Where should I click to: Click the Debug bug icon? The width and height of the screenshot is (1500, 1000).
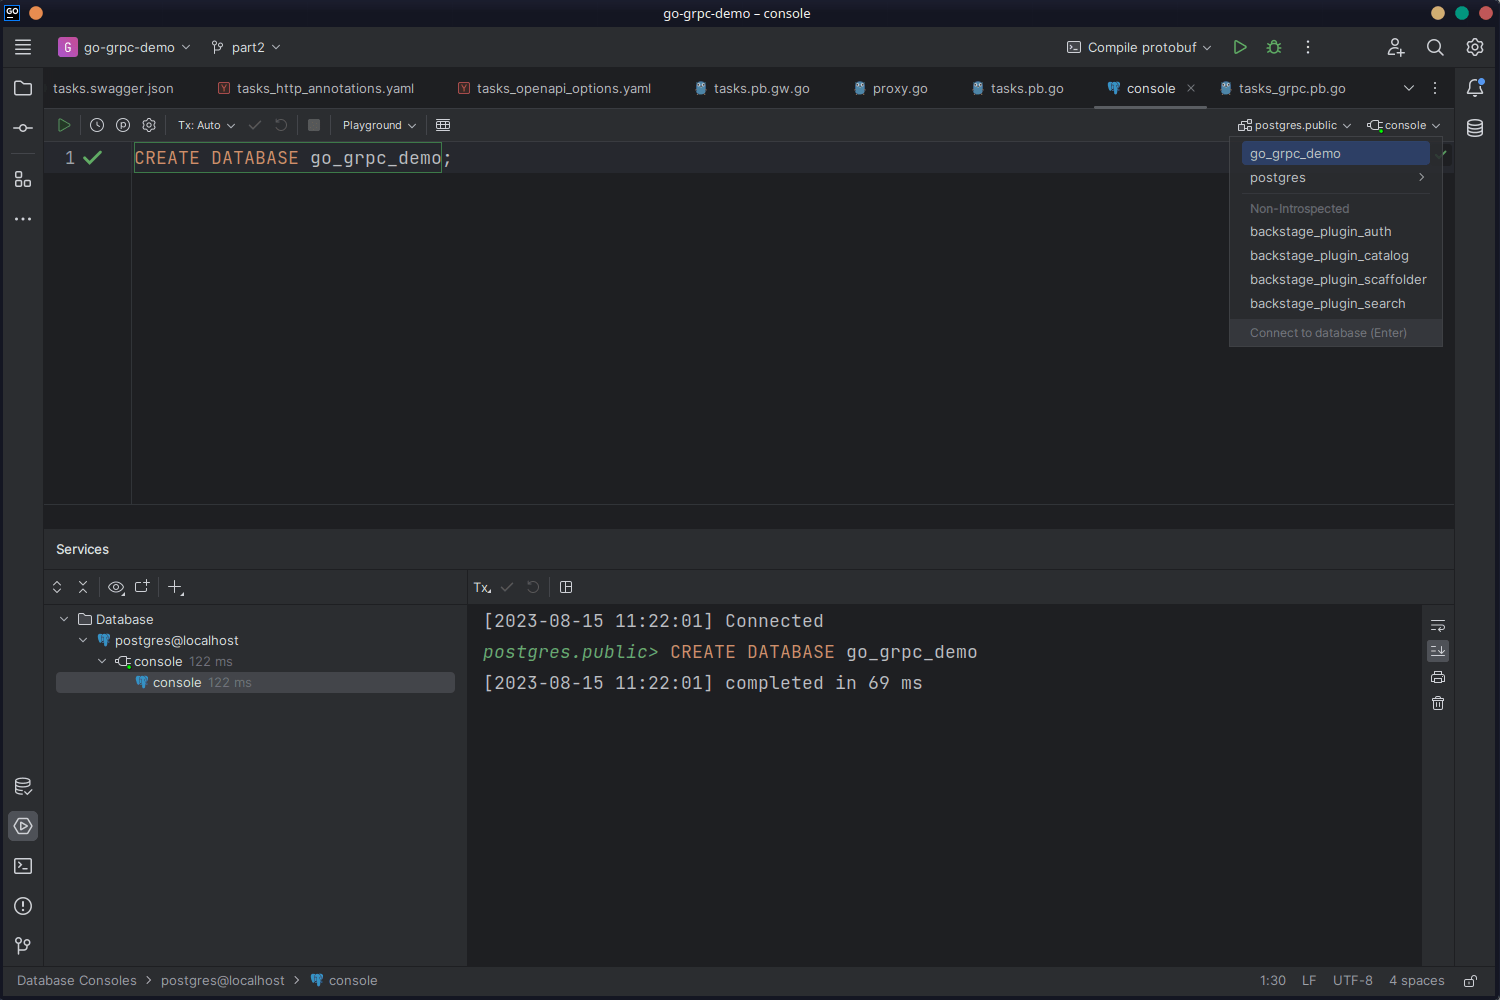(1274, 47)
